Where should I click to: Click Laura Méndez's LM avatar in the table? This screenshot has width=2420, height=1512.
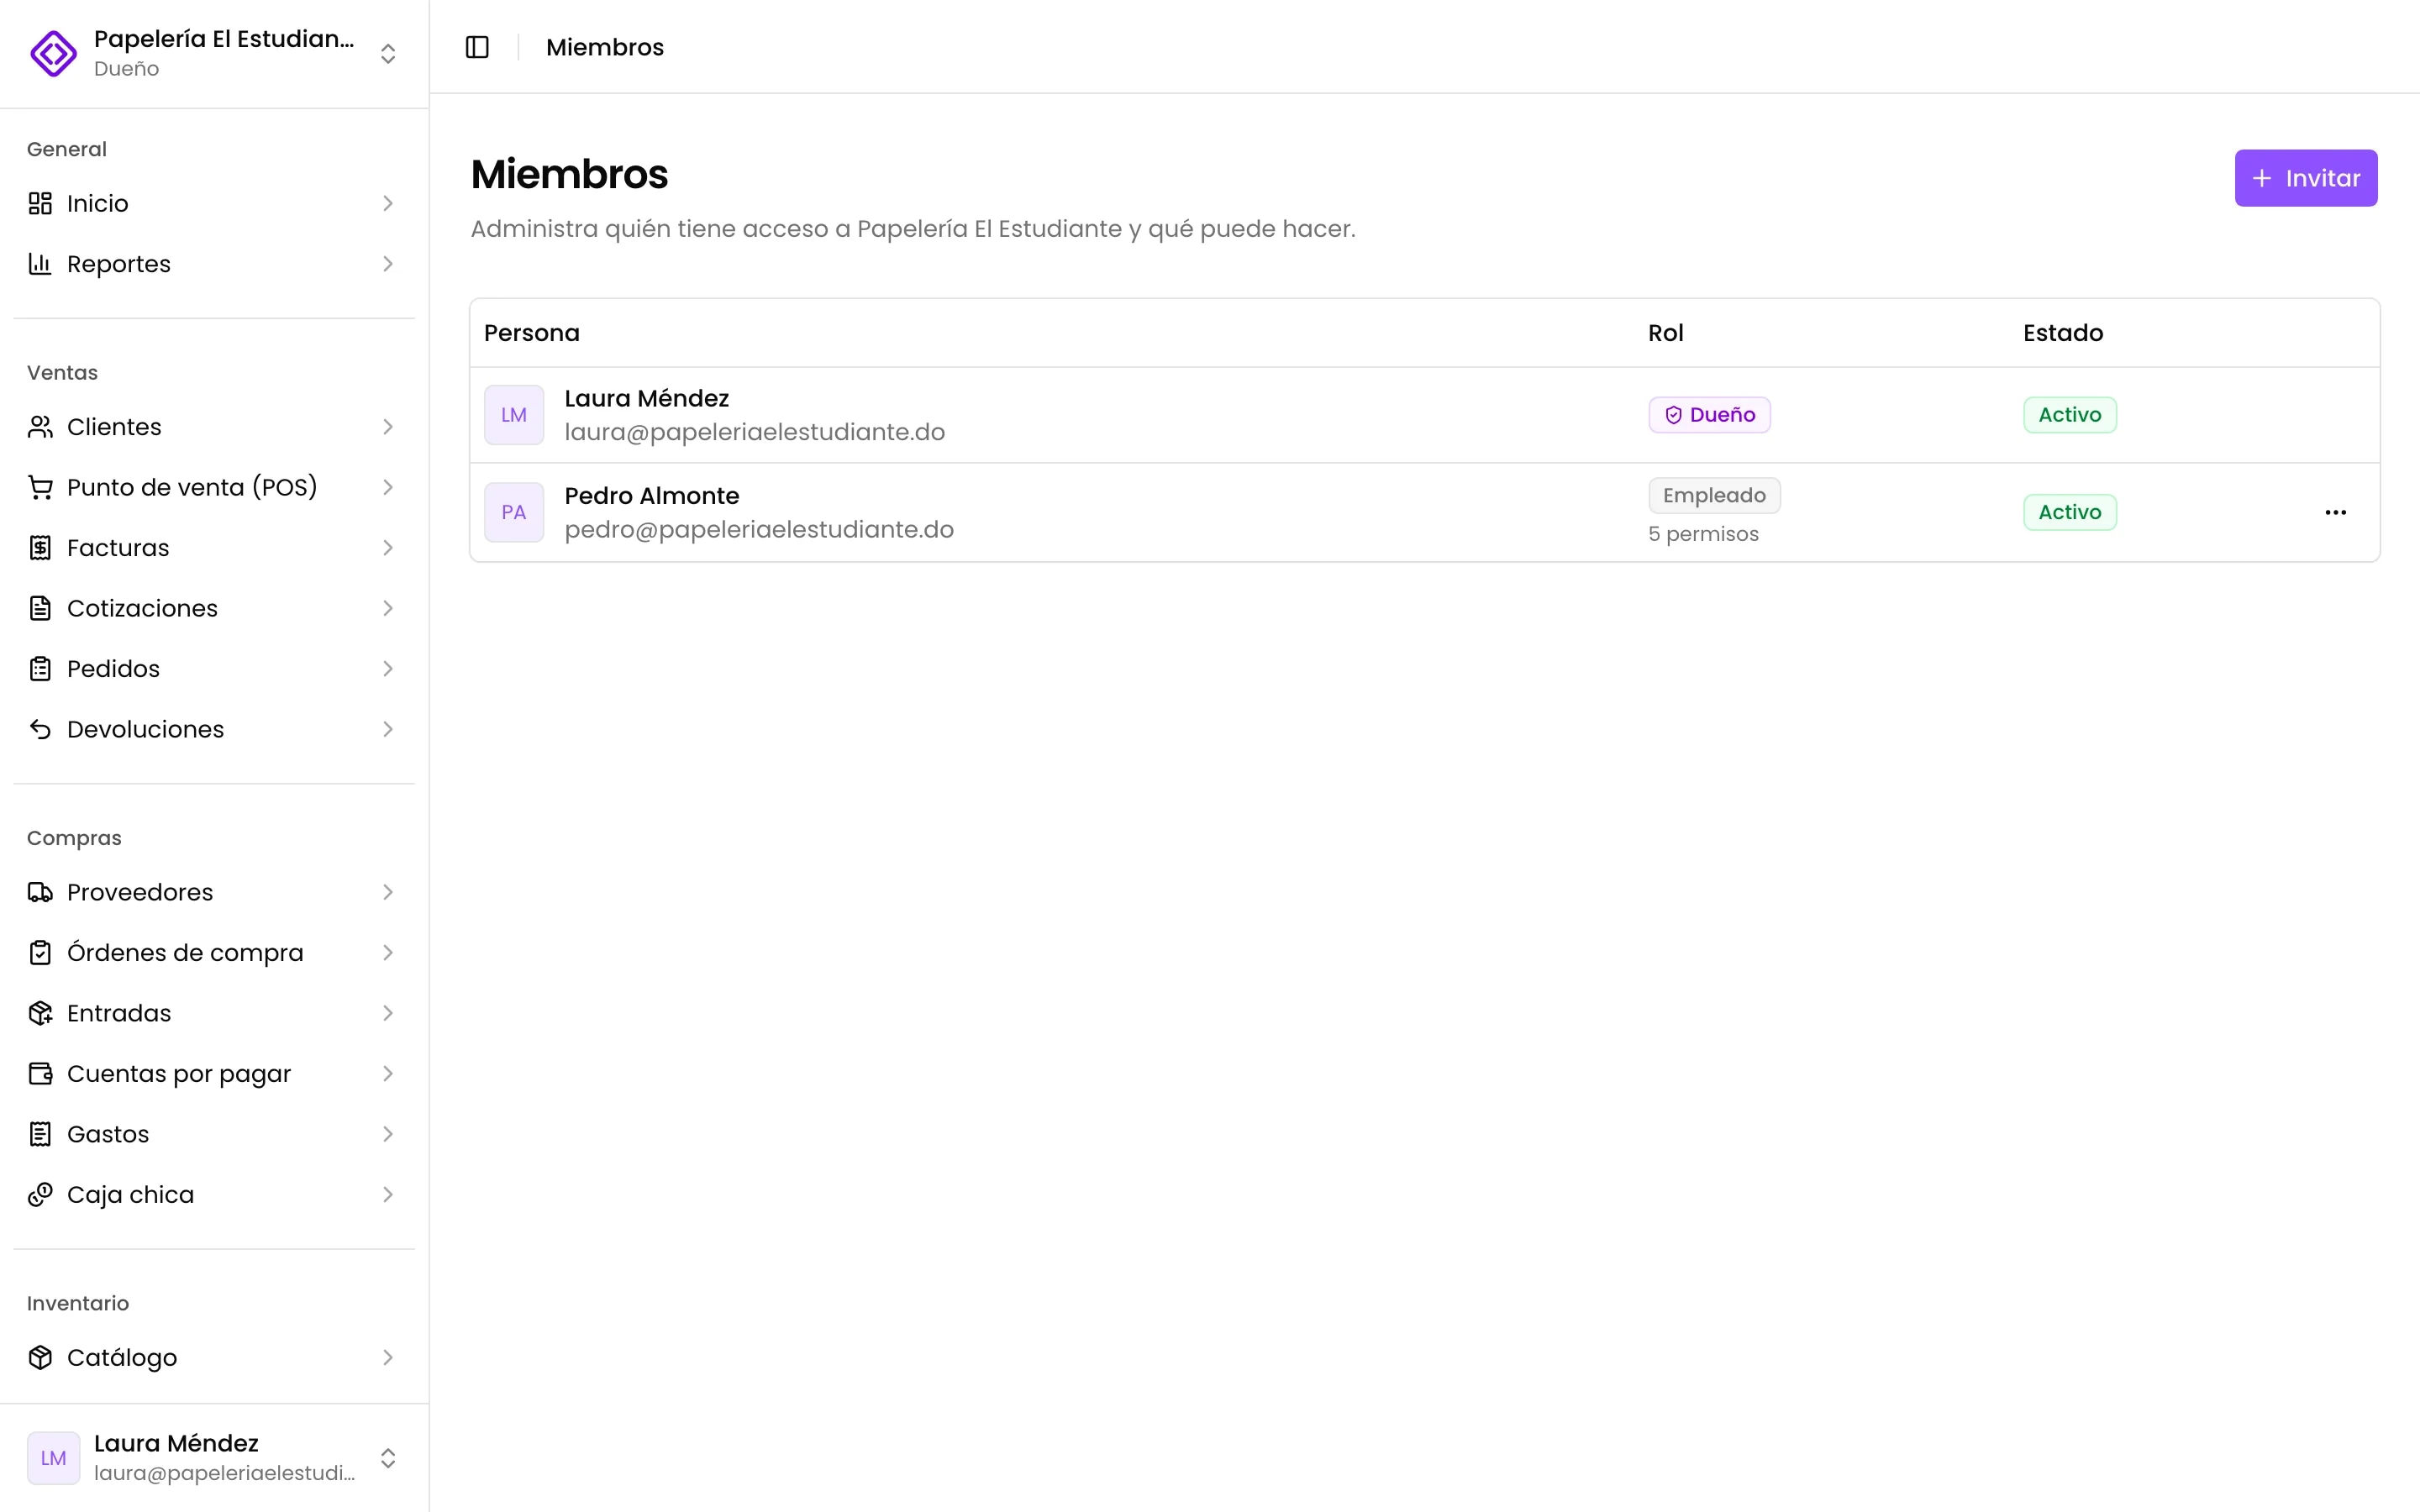click(x=514, y=415)
